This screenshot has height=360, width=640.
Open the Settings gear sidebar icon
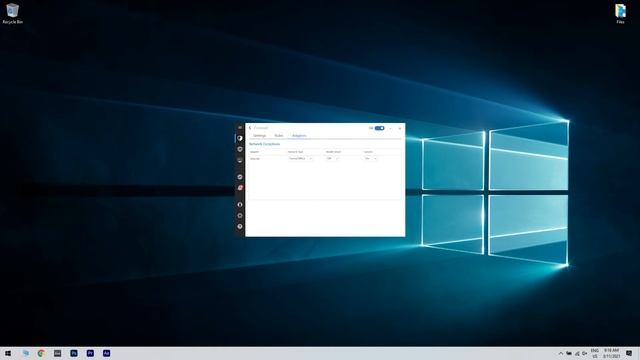(240, 216)
